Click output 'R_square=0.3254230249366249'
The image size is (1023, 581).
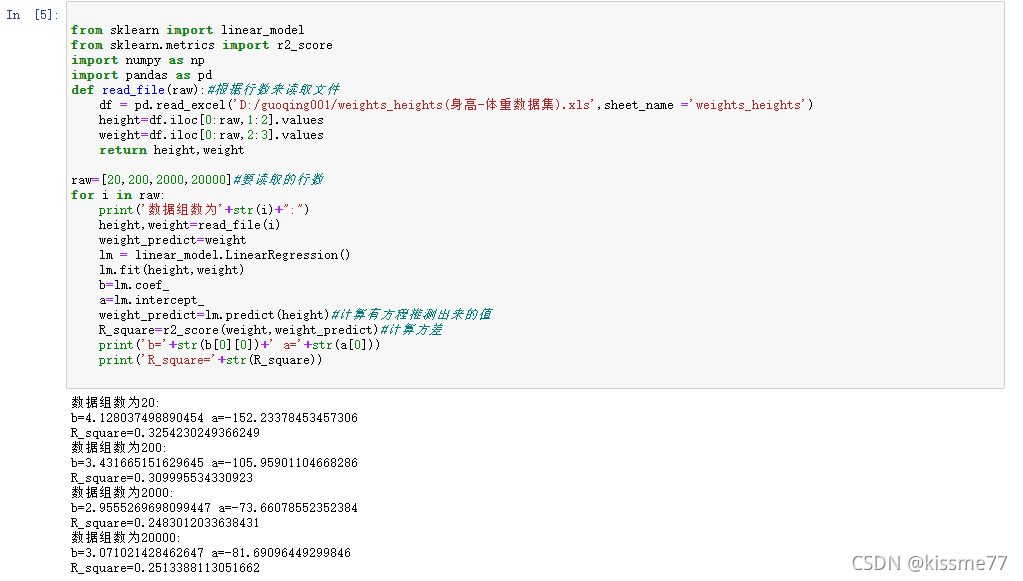point(165,433)
